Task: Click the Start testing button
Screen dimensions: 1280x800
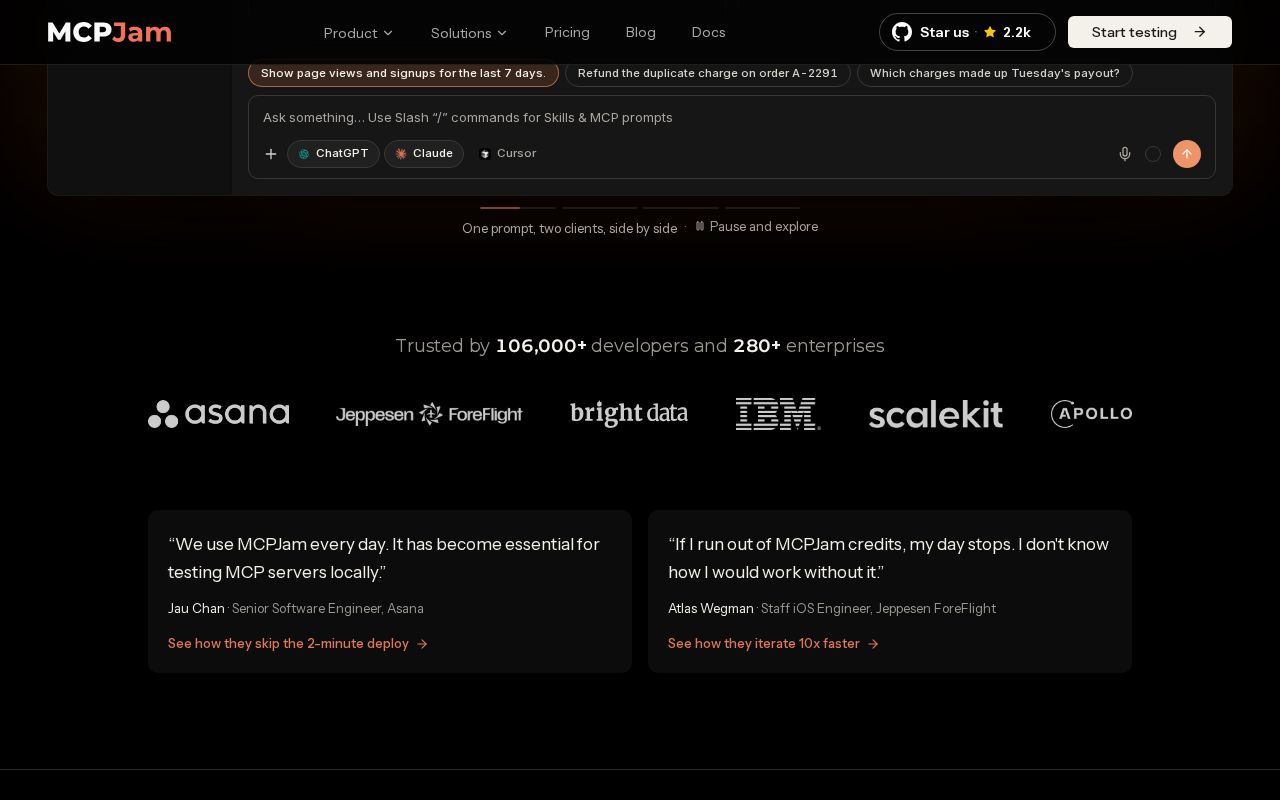Action: 1150,32
